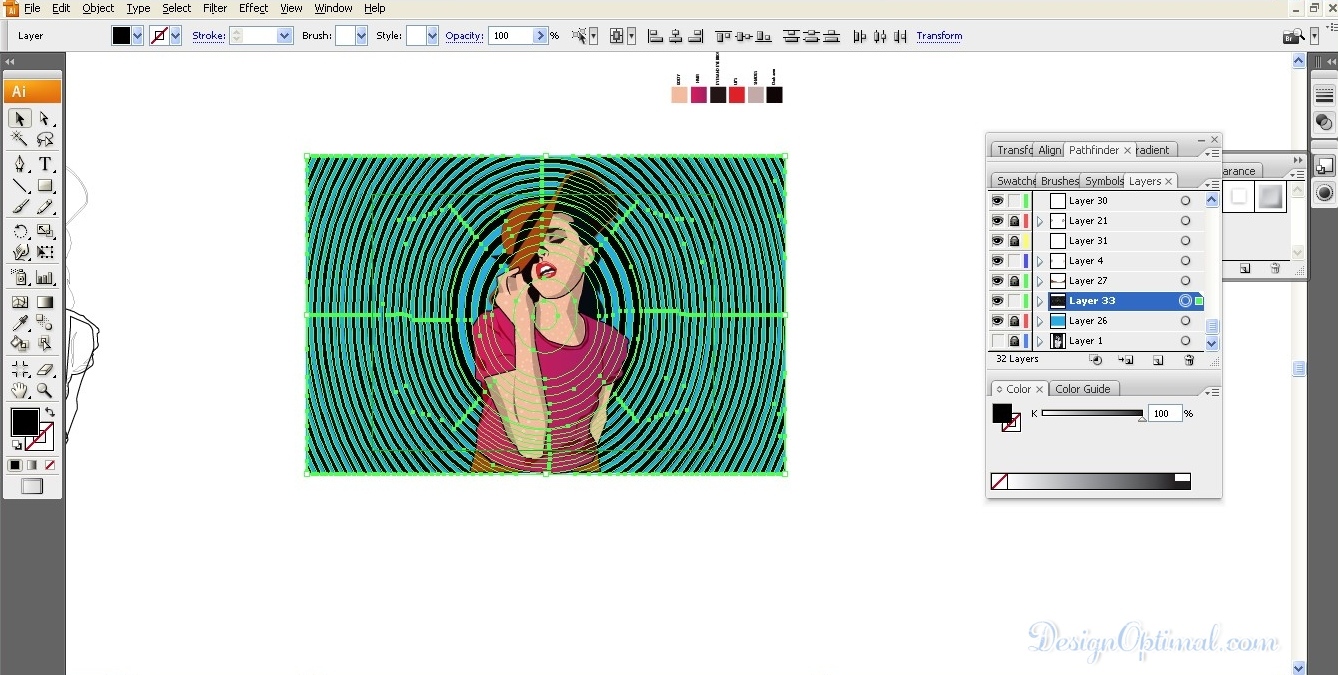This screenshot has height=675, width=1338.
Task: Open the Stroke weight dropdown
Action: [x=284, y=36]
